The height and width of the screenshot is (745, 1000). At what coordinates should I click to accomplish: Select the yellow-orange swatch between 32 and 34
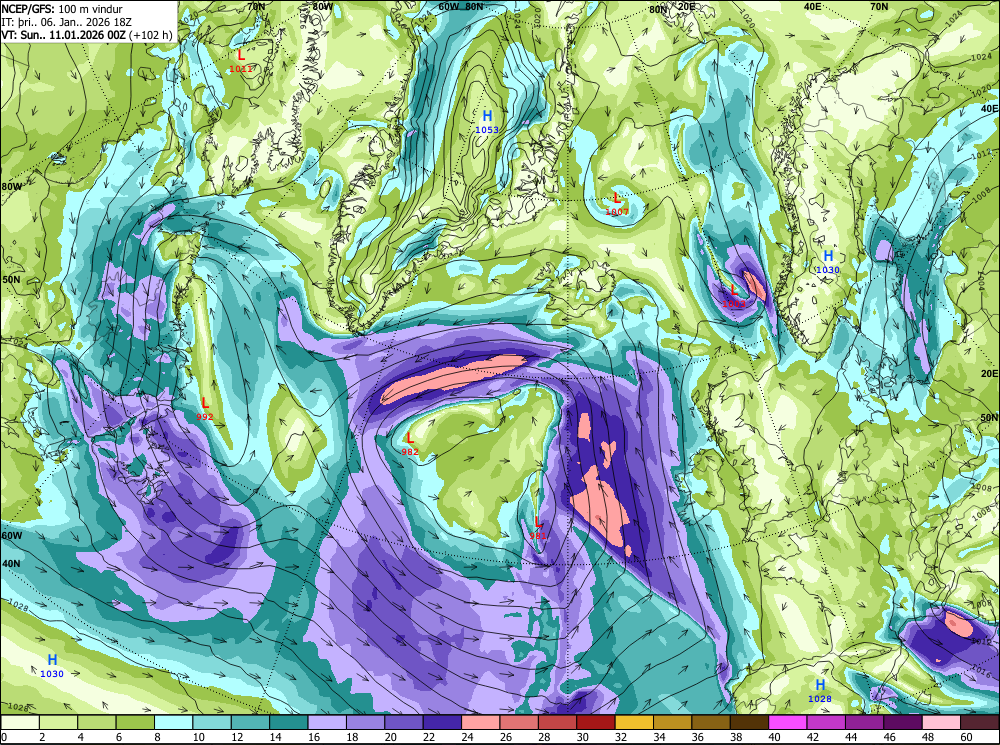pos(634,722)
